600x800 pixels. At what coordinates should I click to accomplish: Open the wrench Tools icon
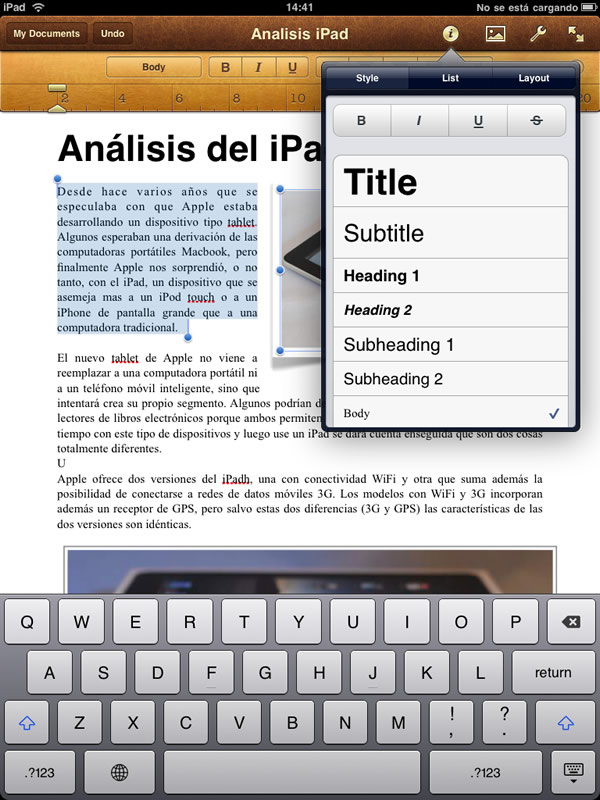click(x=538, y=34)
